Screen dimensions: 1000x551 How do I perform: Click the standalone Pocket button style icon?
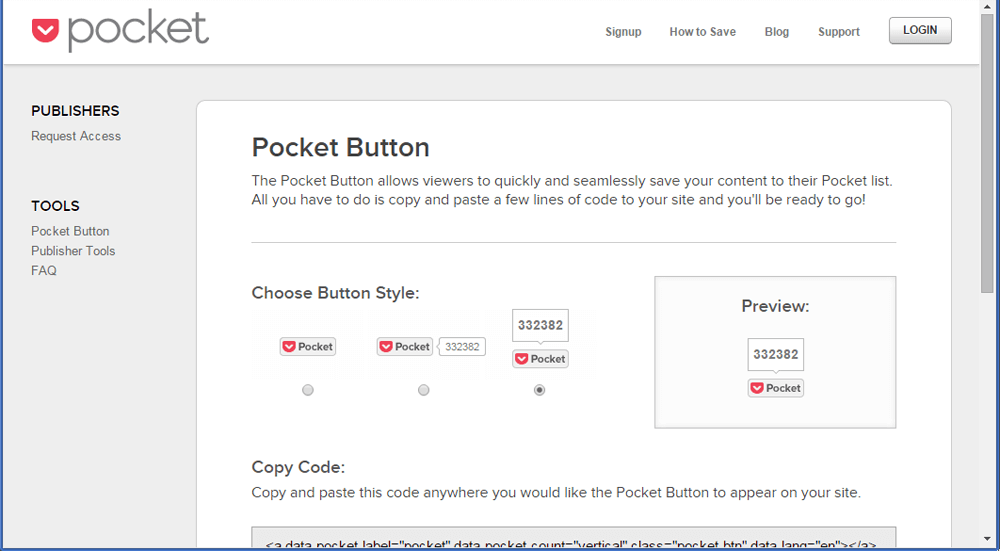307,347
